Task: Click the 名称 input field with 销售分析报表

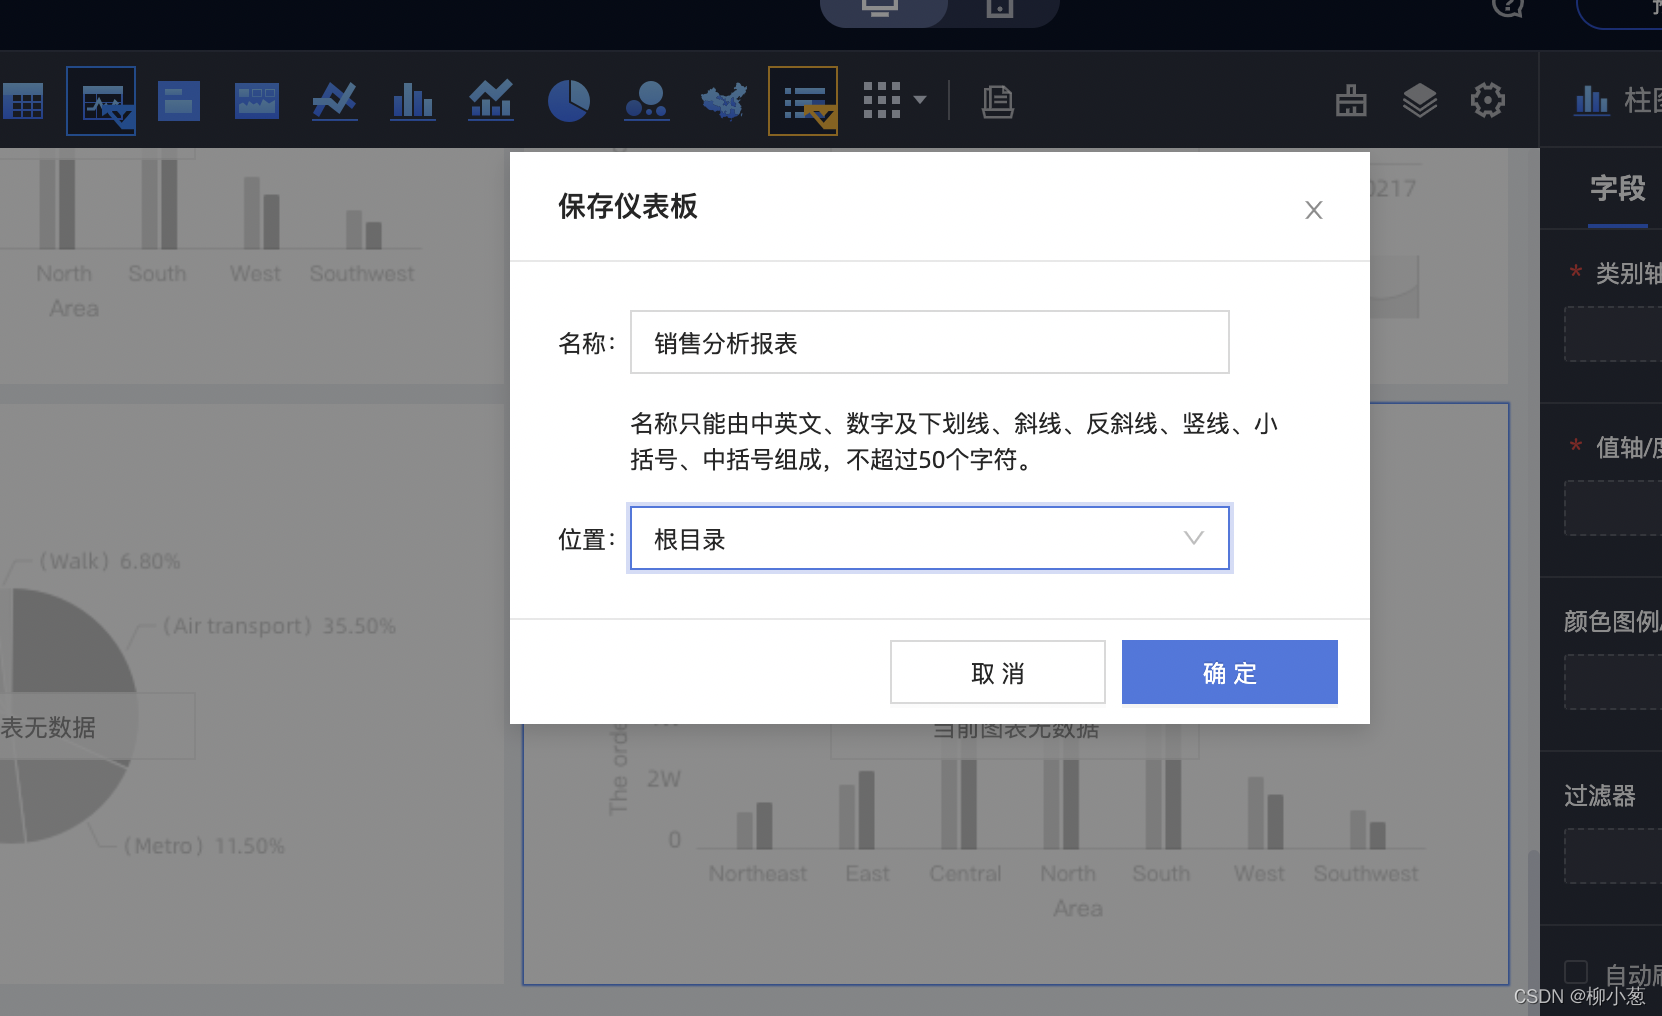Action: (930, 342)
